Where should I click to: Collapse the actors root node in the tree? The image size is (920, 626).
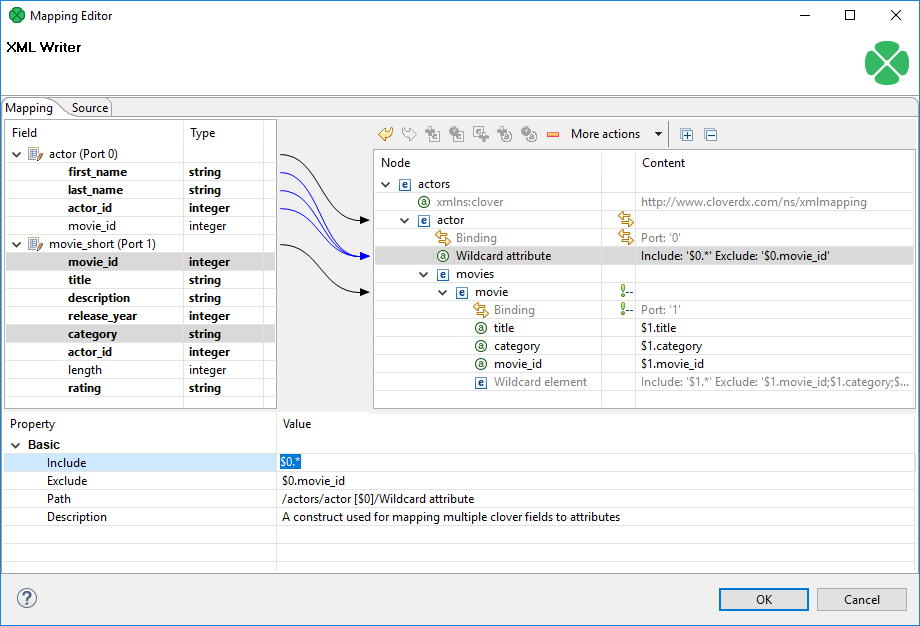pos(386,184)
